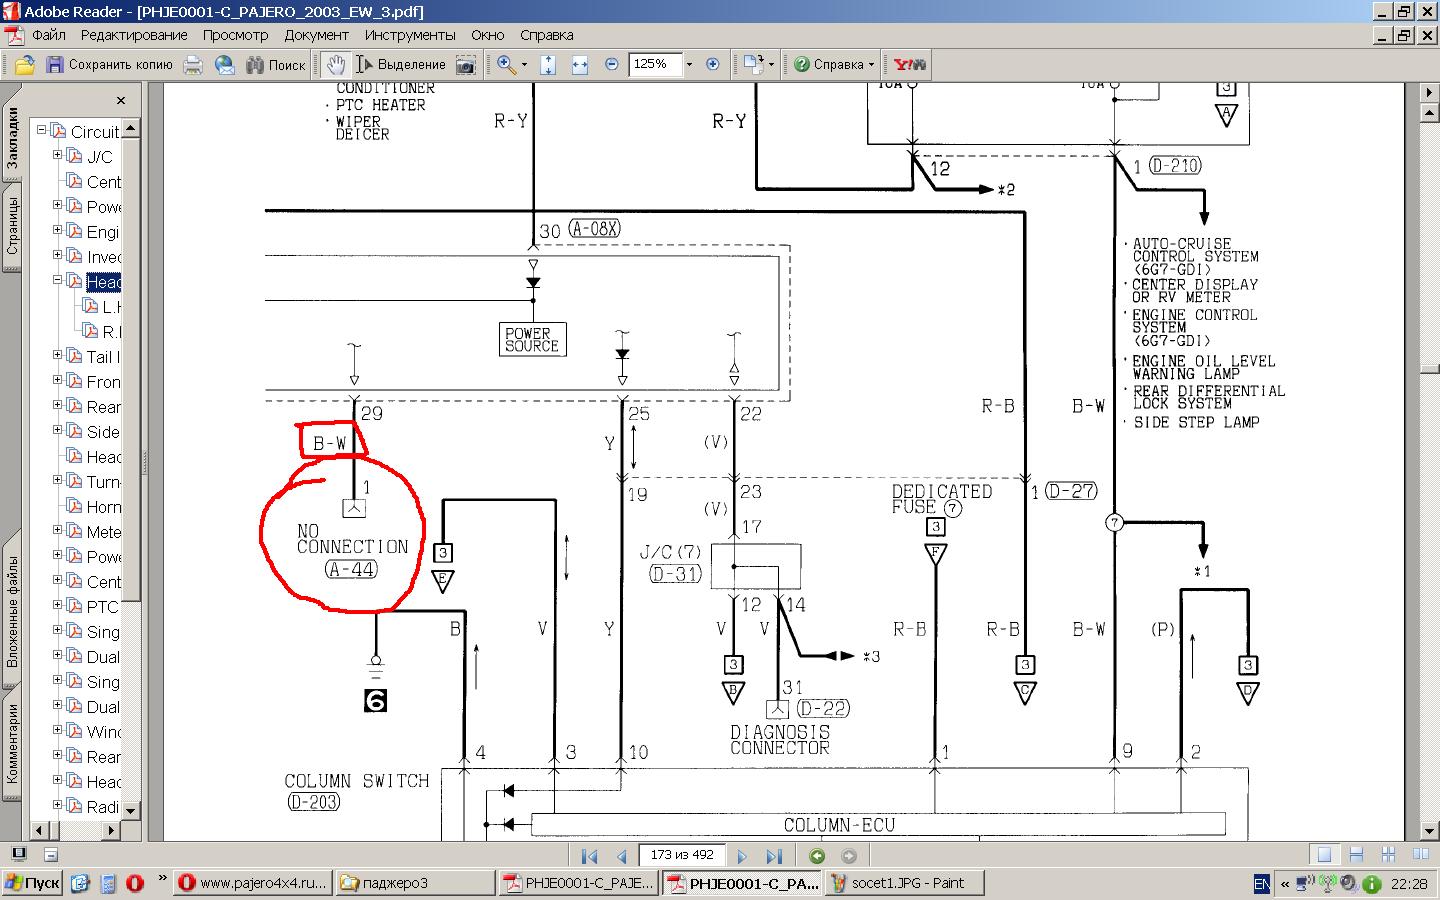Enable continuous page layout view
This screenshot has width=1440, height=900.
(1356, 855)
